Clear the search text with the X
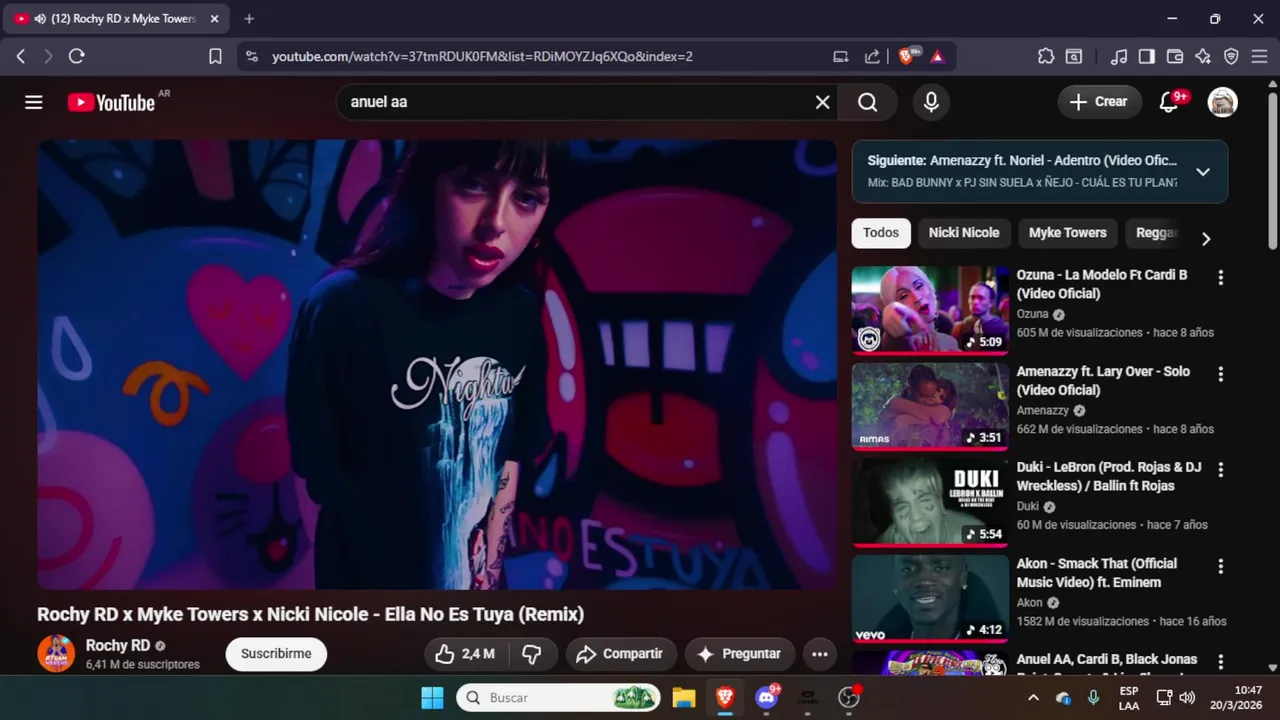Viewport: 1280px width, 720px height. [822, 102]
